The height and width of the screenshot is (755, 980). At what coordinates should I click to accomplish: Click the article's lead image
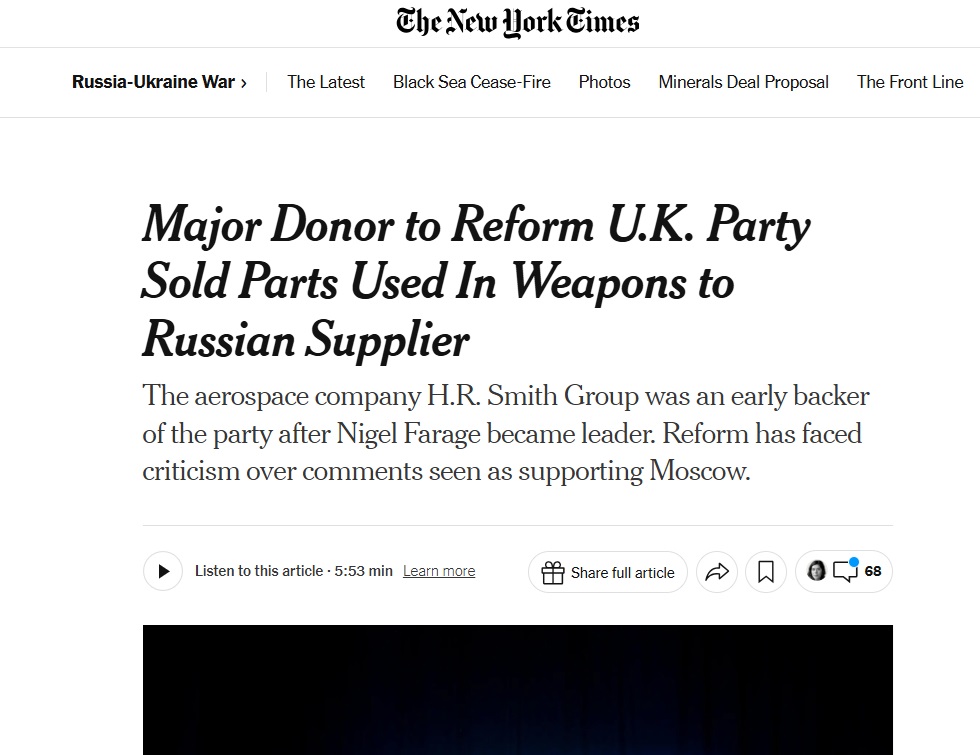pyautogui.click(x=517, y=689)
